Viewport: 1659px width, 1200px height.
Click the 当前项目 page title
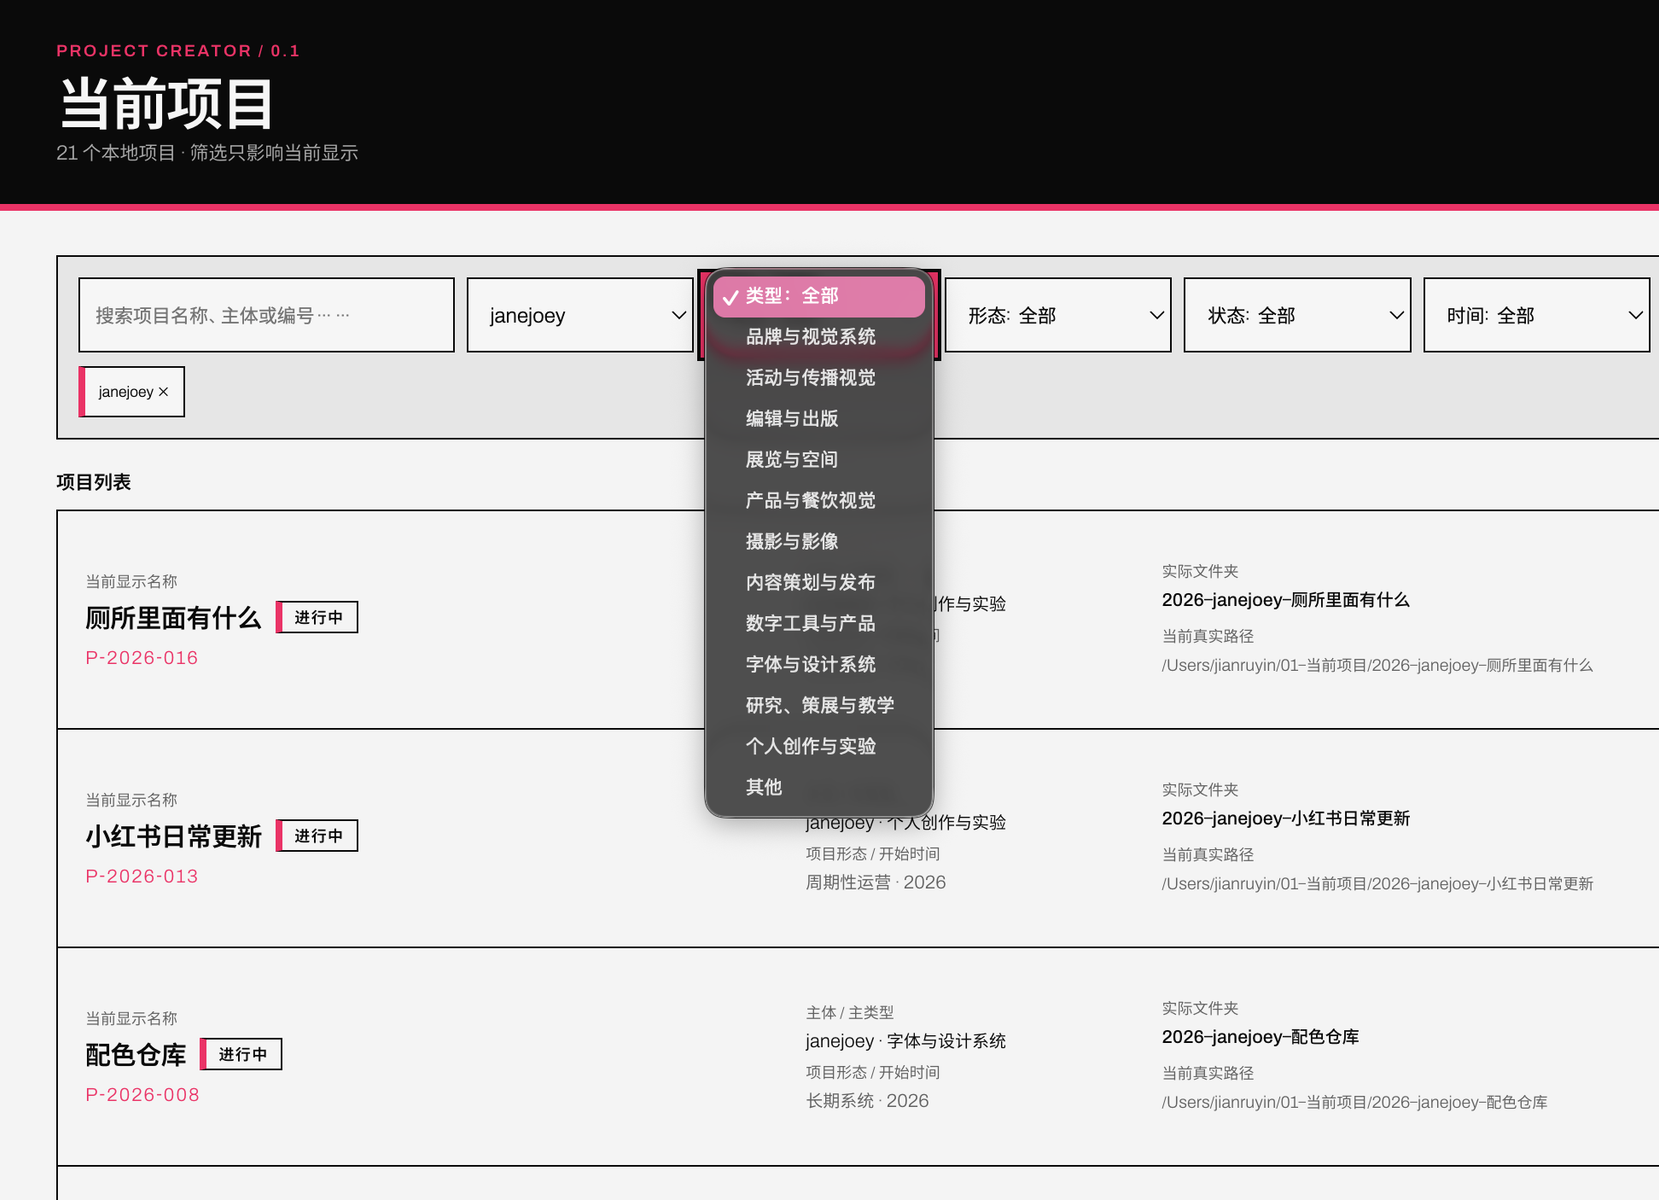click(x=166, y=104)
